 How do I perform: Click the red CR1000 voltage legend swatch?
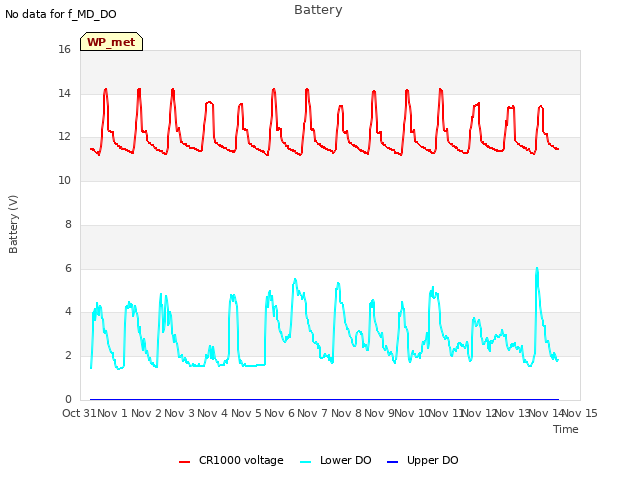click(184, 462)
